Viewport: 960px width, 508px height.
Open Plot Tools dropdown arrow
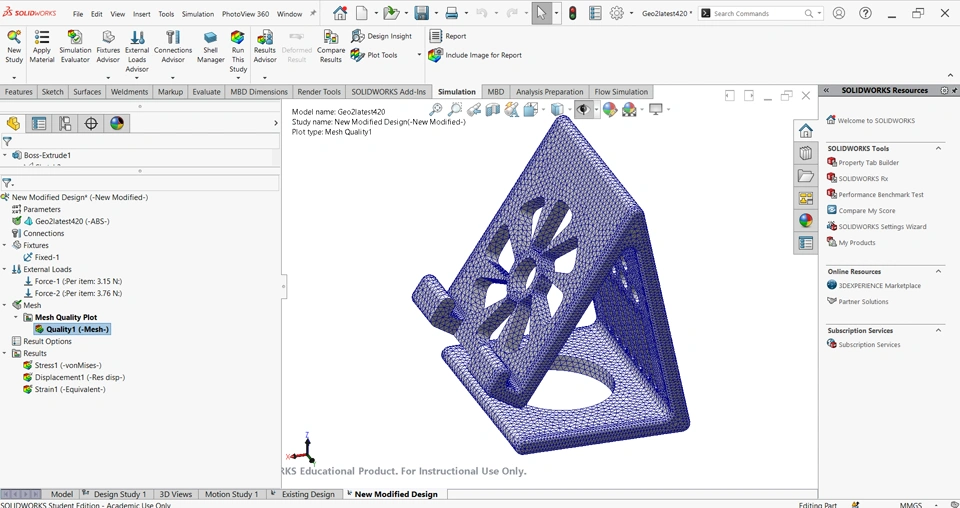point(419,55)
